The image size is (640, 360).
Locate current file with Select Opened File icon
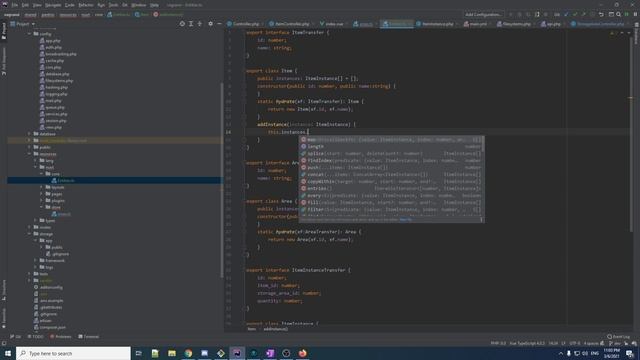pos(182,24)
